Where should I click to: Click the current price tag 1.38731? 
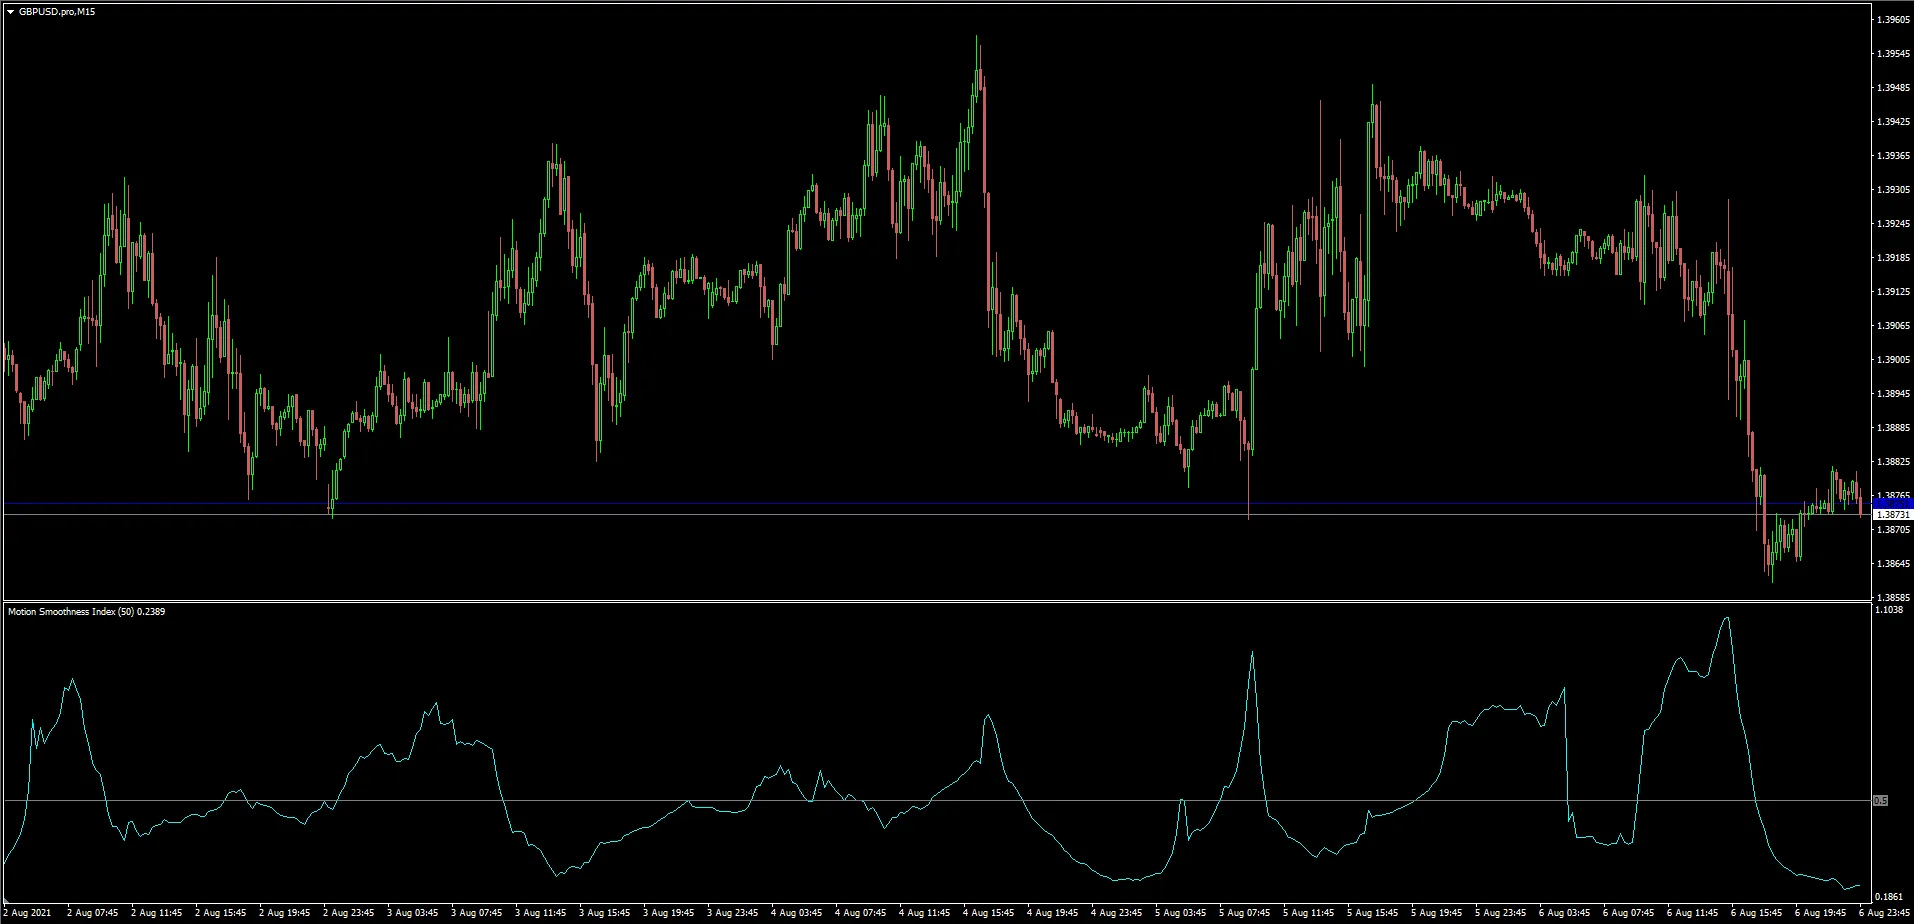[1891, 514]
